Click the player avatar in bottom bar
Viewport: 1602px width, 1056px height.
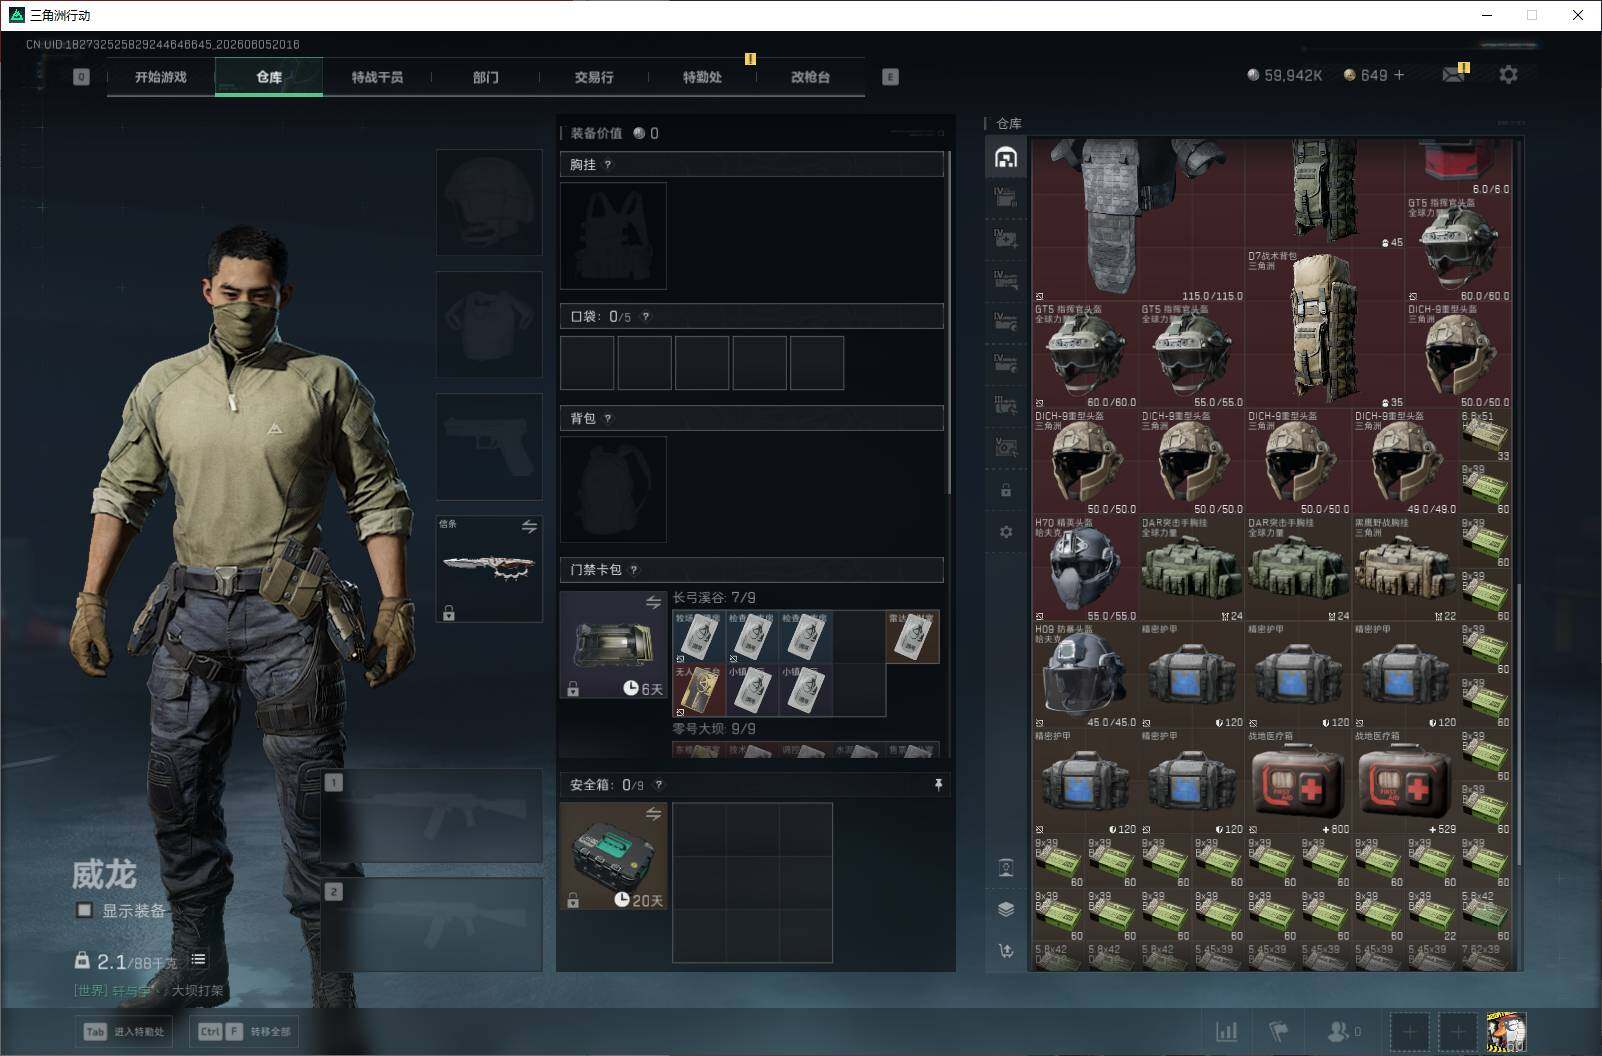1506,1032
